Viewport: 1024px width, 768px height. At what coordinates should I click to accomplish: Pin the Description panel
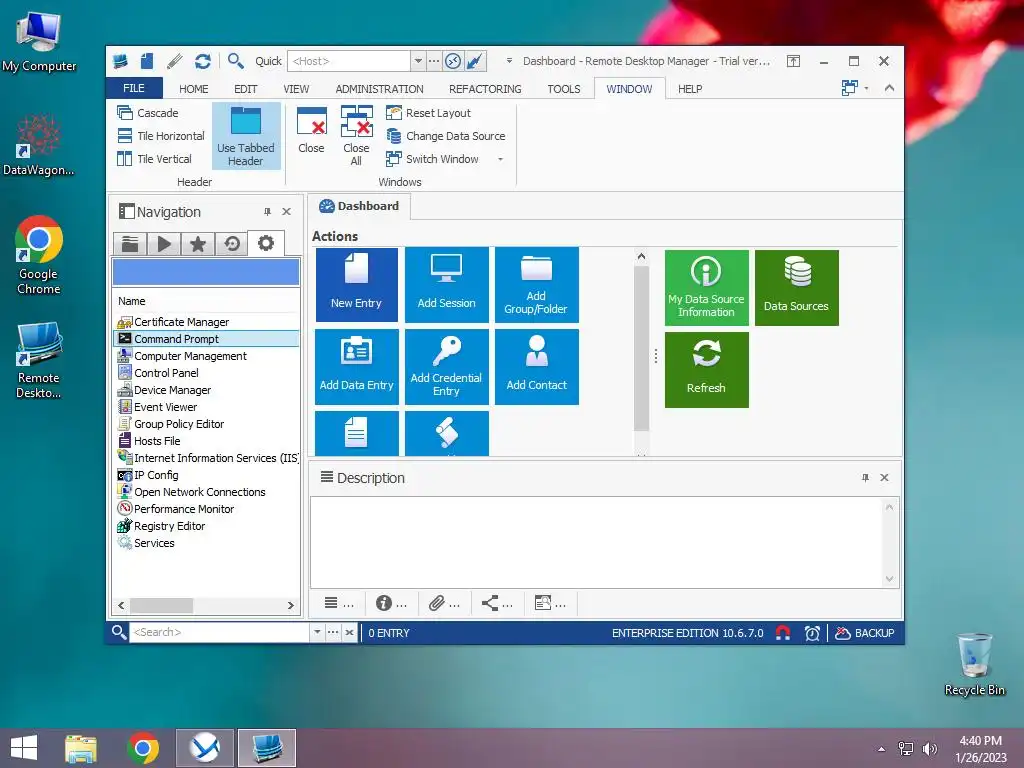865,477
